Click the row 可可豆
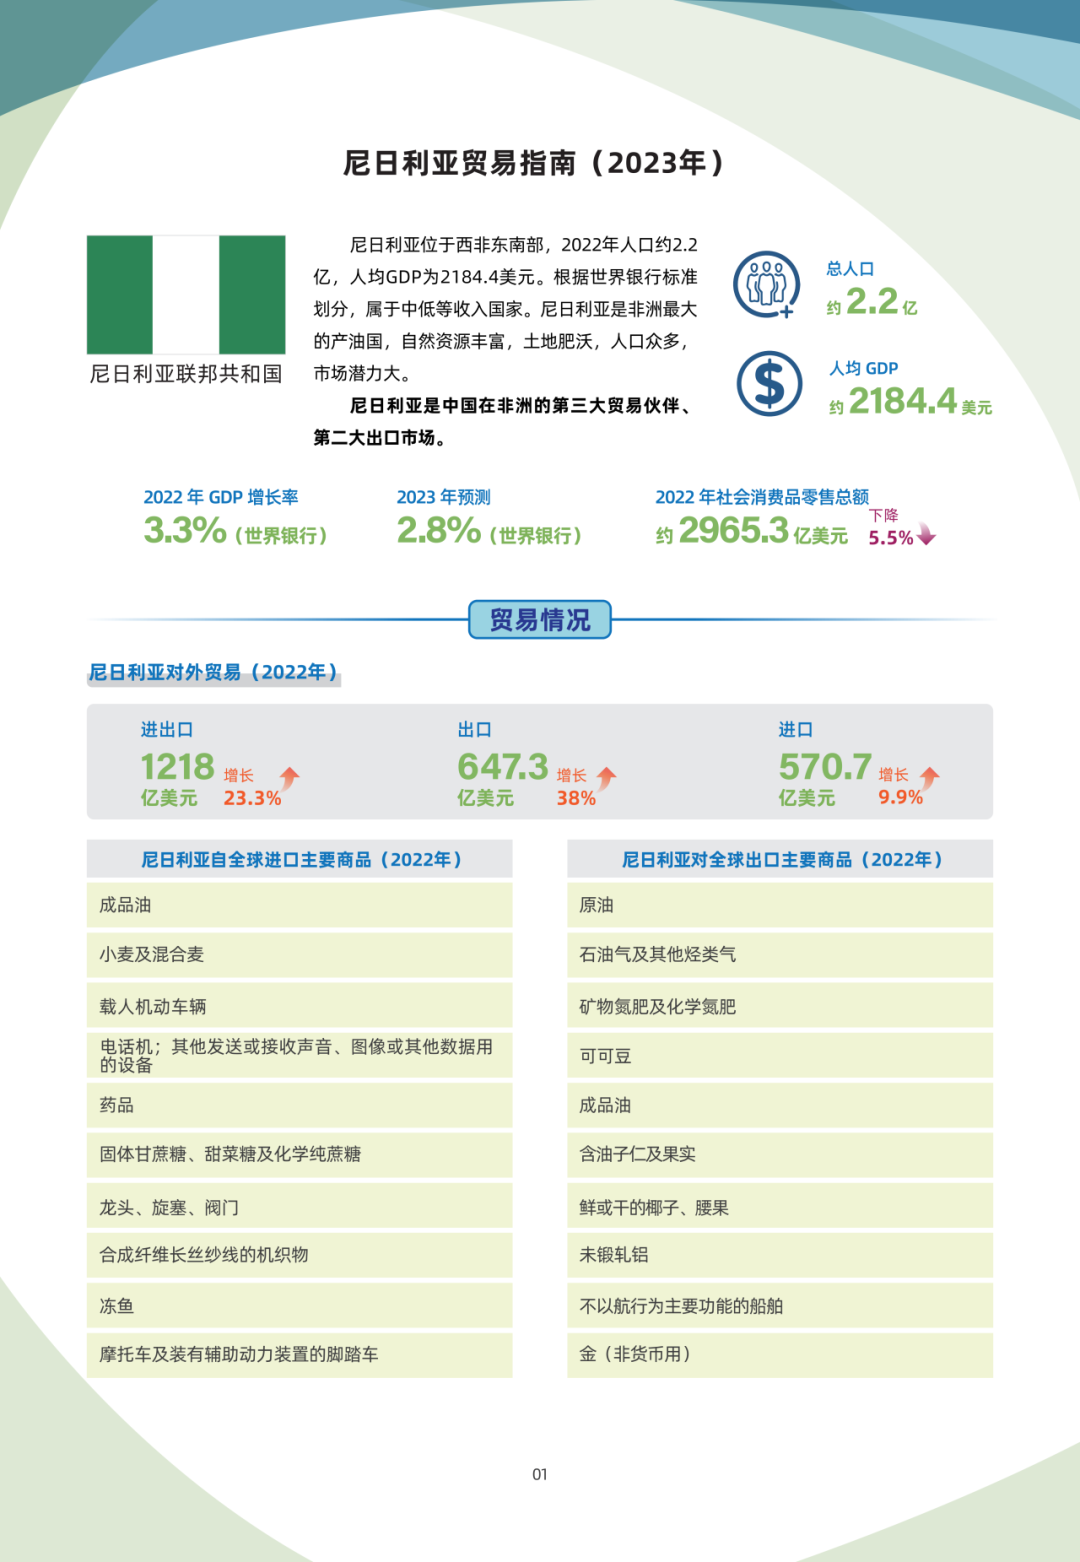Screen dimensions: 1080x1562 click(780, 1055)
